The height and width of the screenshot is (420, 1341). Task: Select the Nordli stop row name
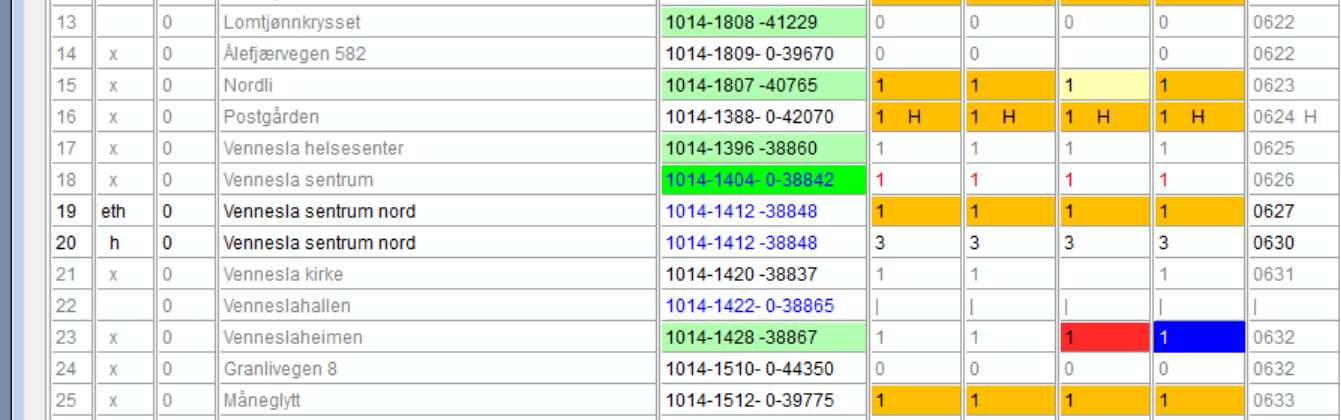246,86
